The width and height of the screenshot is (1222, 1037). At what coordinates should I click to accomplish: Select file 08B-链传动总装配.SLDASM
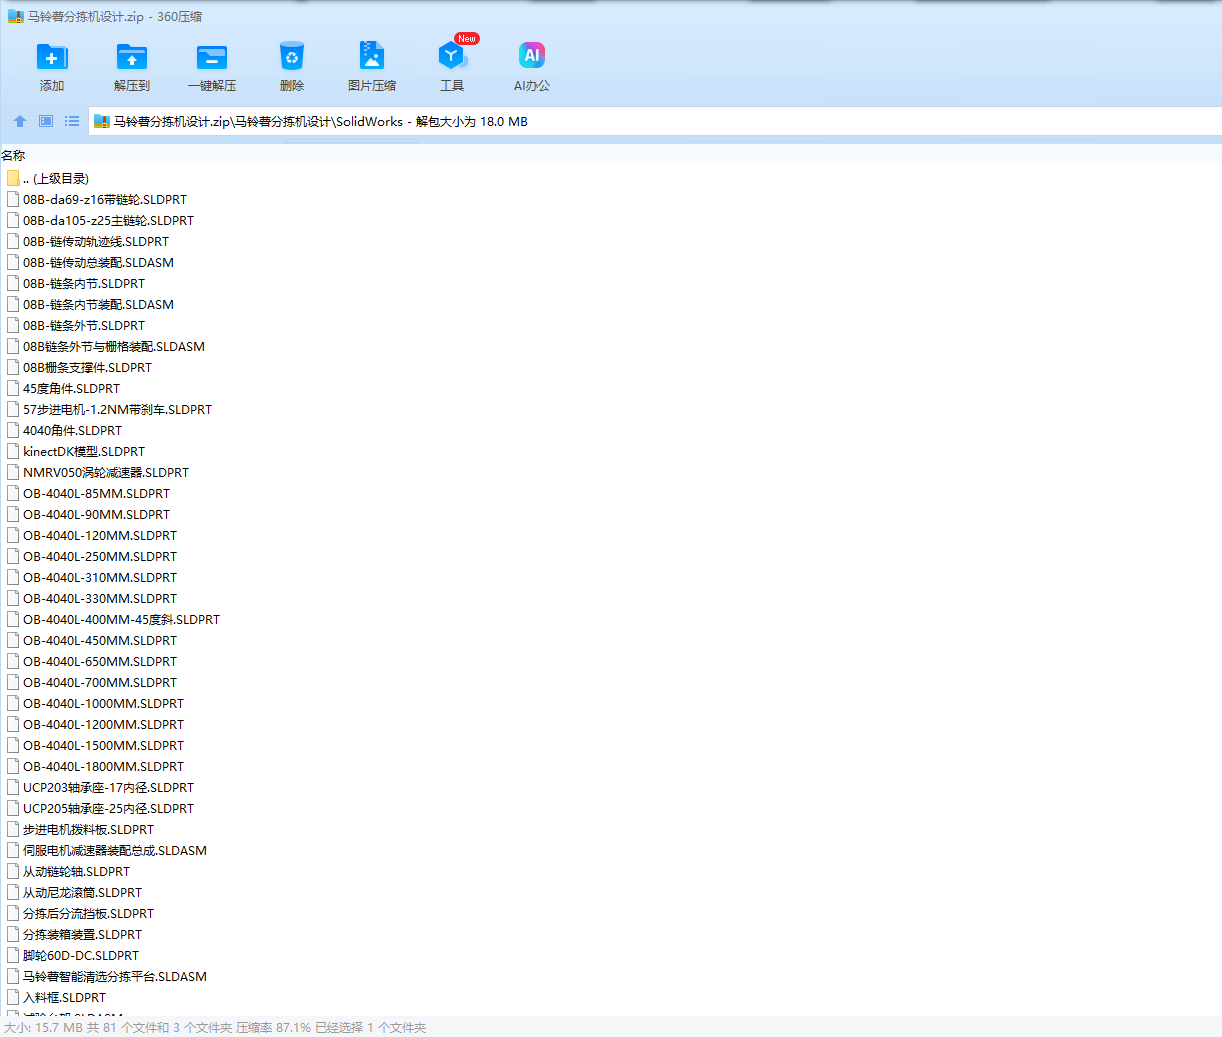coord(99,263)
